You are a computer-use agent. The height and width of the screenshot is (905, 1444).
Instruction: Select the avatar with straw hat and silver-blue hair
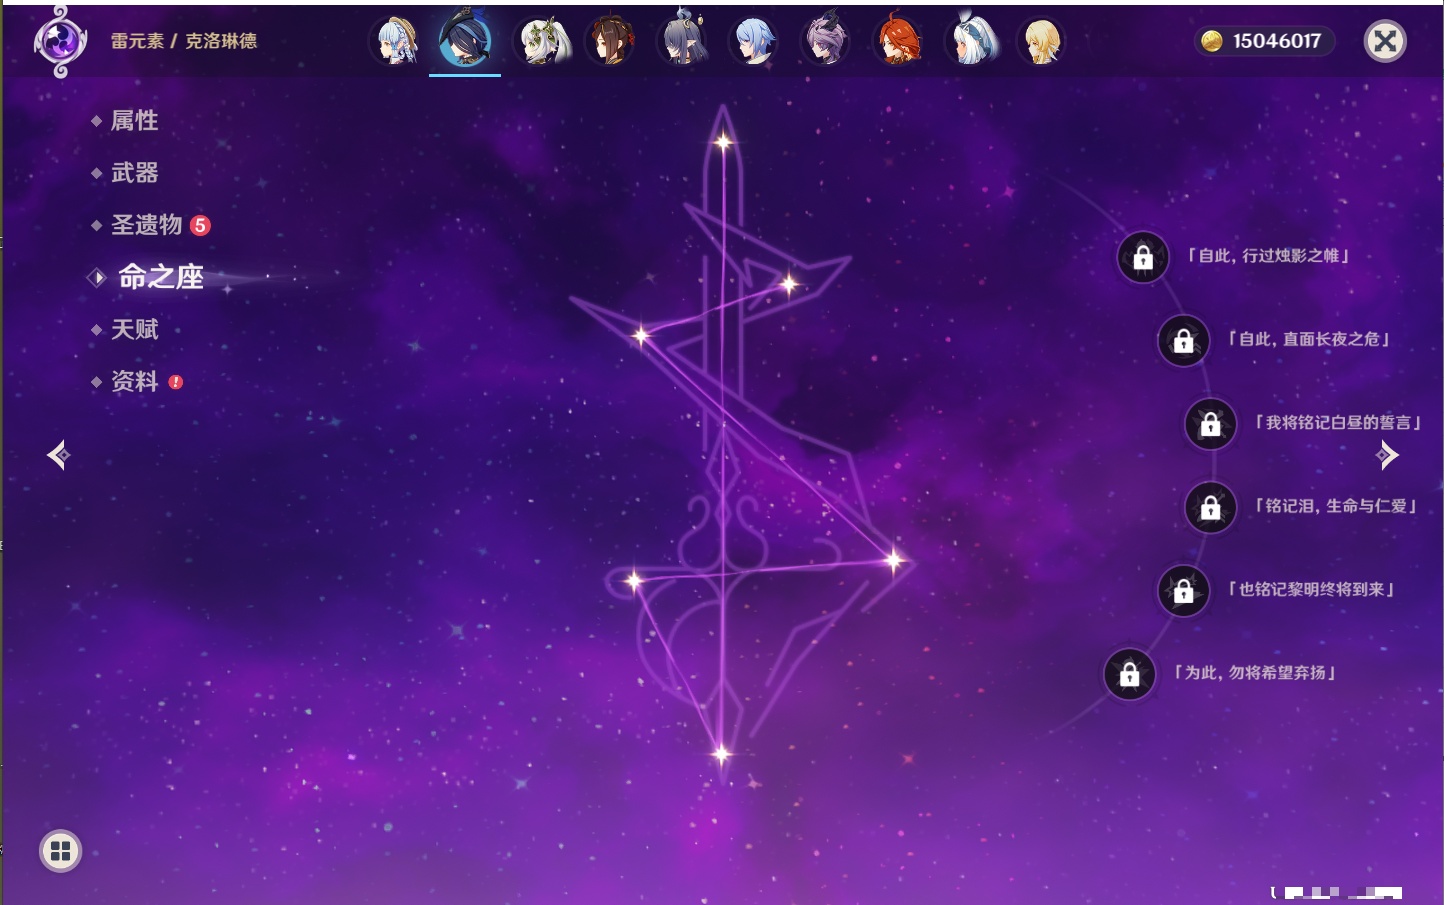coord(396,41)
